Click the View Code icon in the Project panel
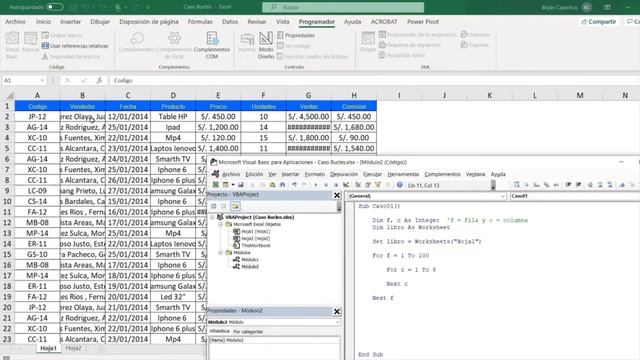The height and width of the screenshot is (360, 640). tap(213, 206)
